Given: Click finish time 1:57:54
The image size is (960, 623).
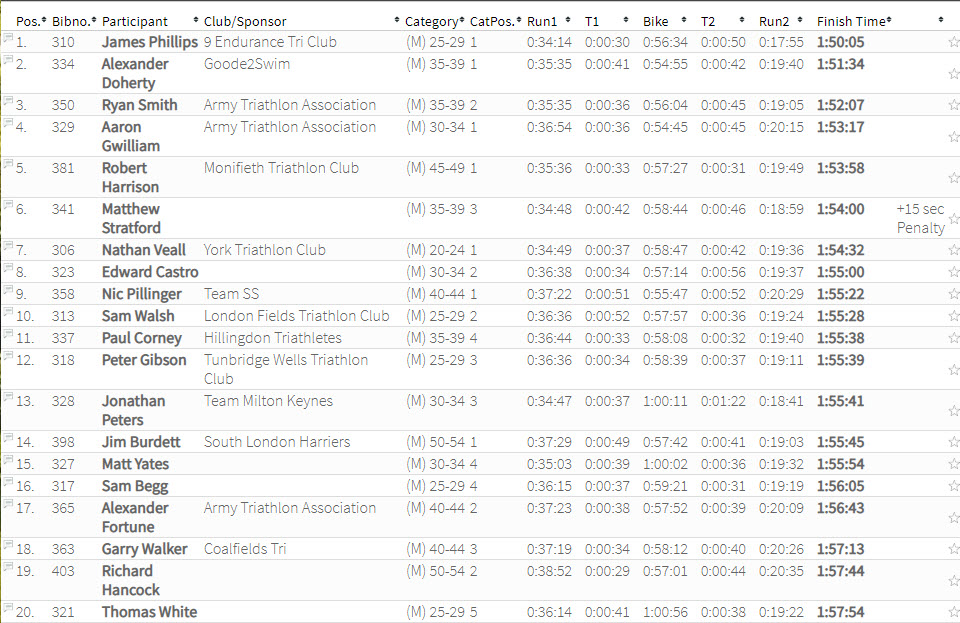Looking at the screenshot, I should [x=841, y=612].
